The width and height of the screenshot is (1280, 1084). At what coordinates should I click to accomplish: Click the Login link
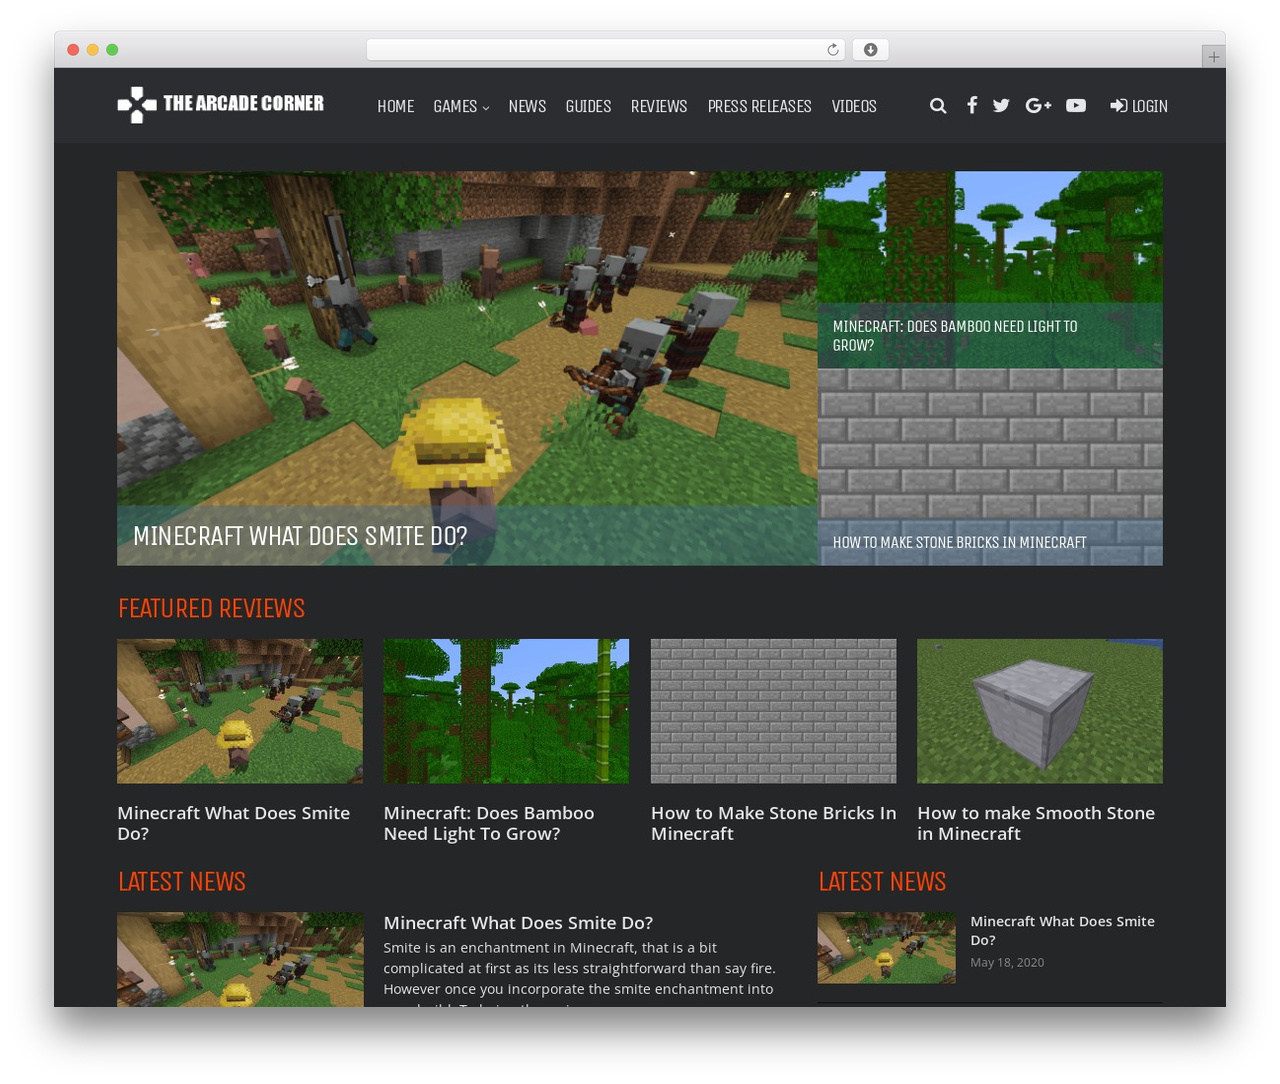tap(1139, 106)
